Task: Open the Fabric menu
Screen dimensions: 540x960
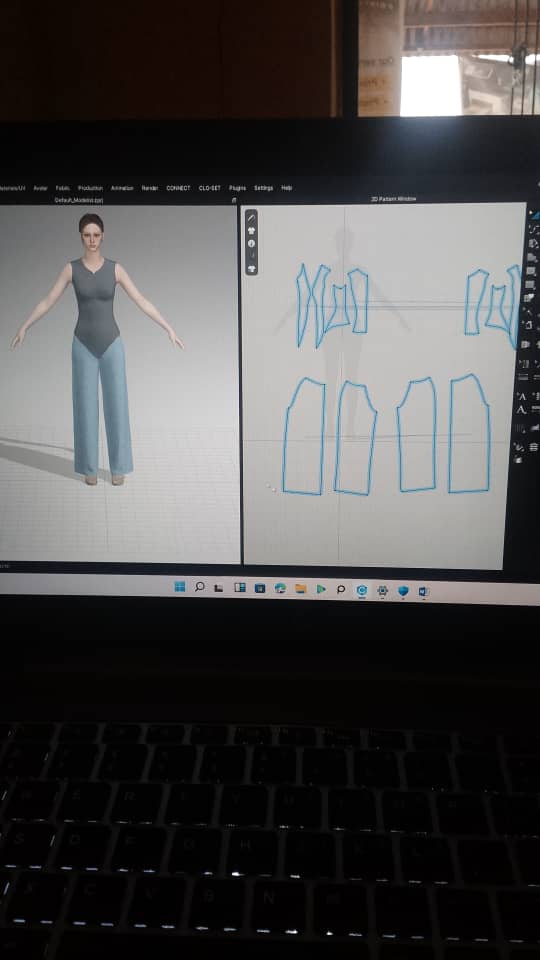Action: click(62, 188)
